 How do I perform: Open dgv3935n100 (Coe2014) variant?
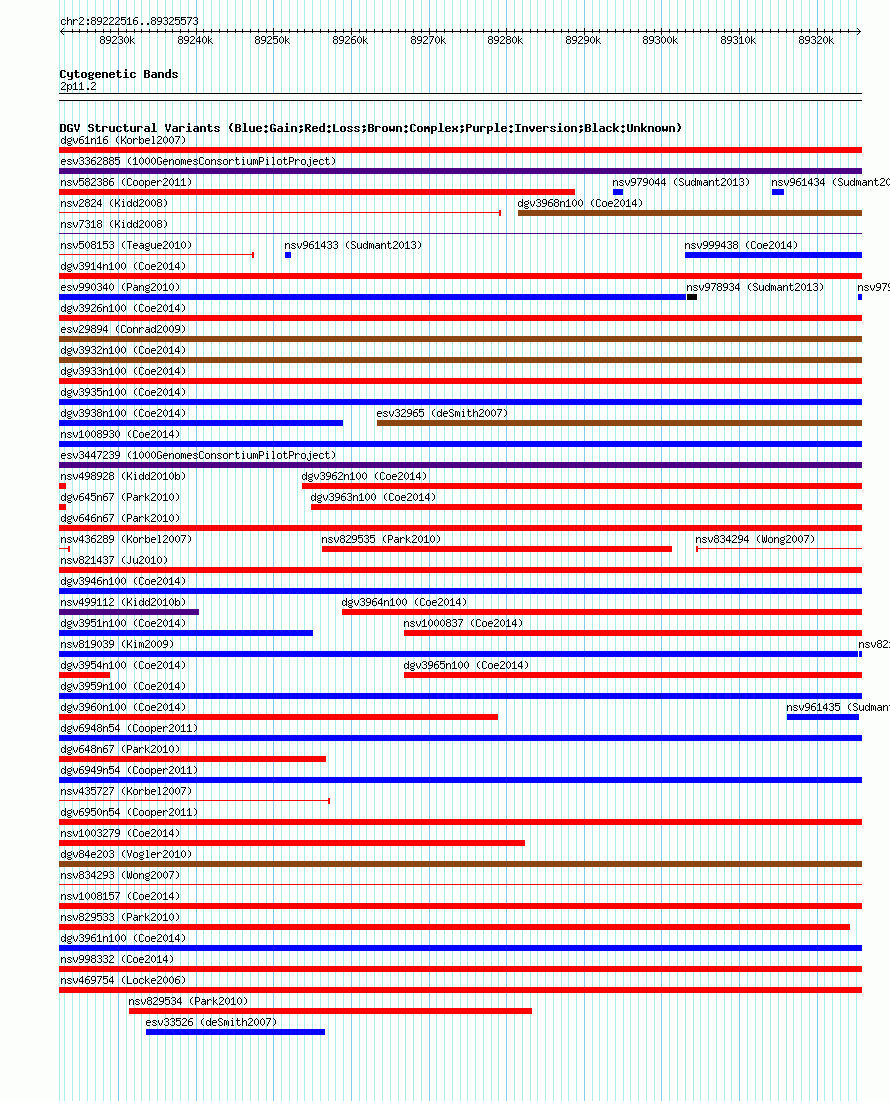tap(124, 393)
